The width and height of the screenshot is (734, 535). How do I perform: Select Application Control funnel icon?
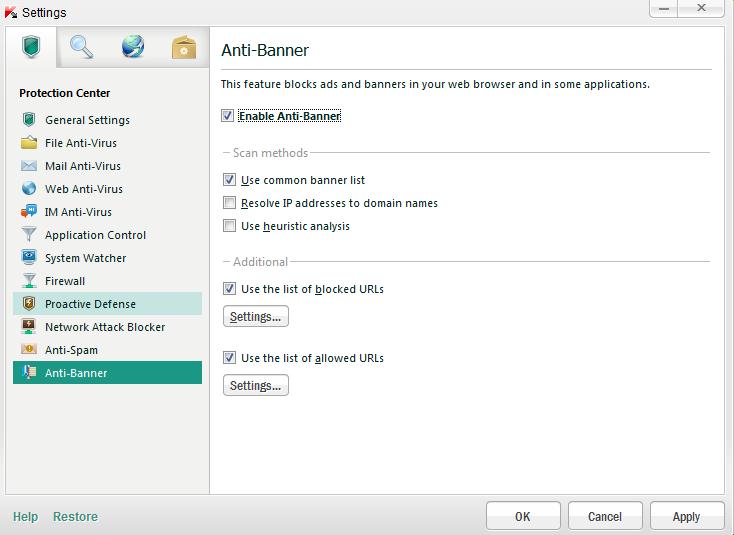click(29, 235)
